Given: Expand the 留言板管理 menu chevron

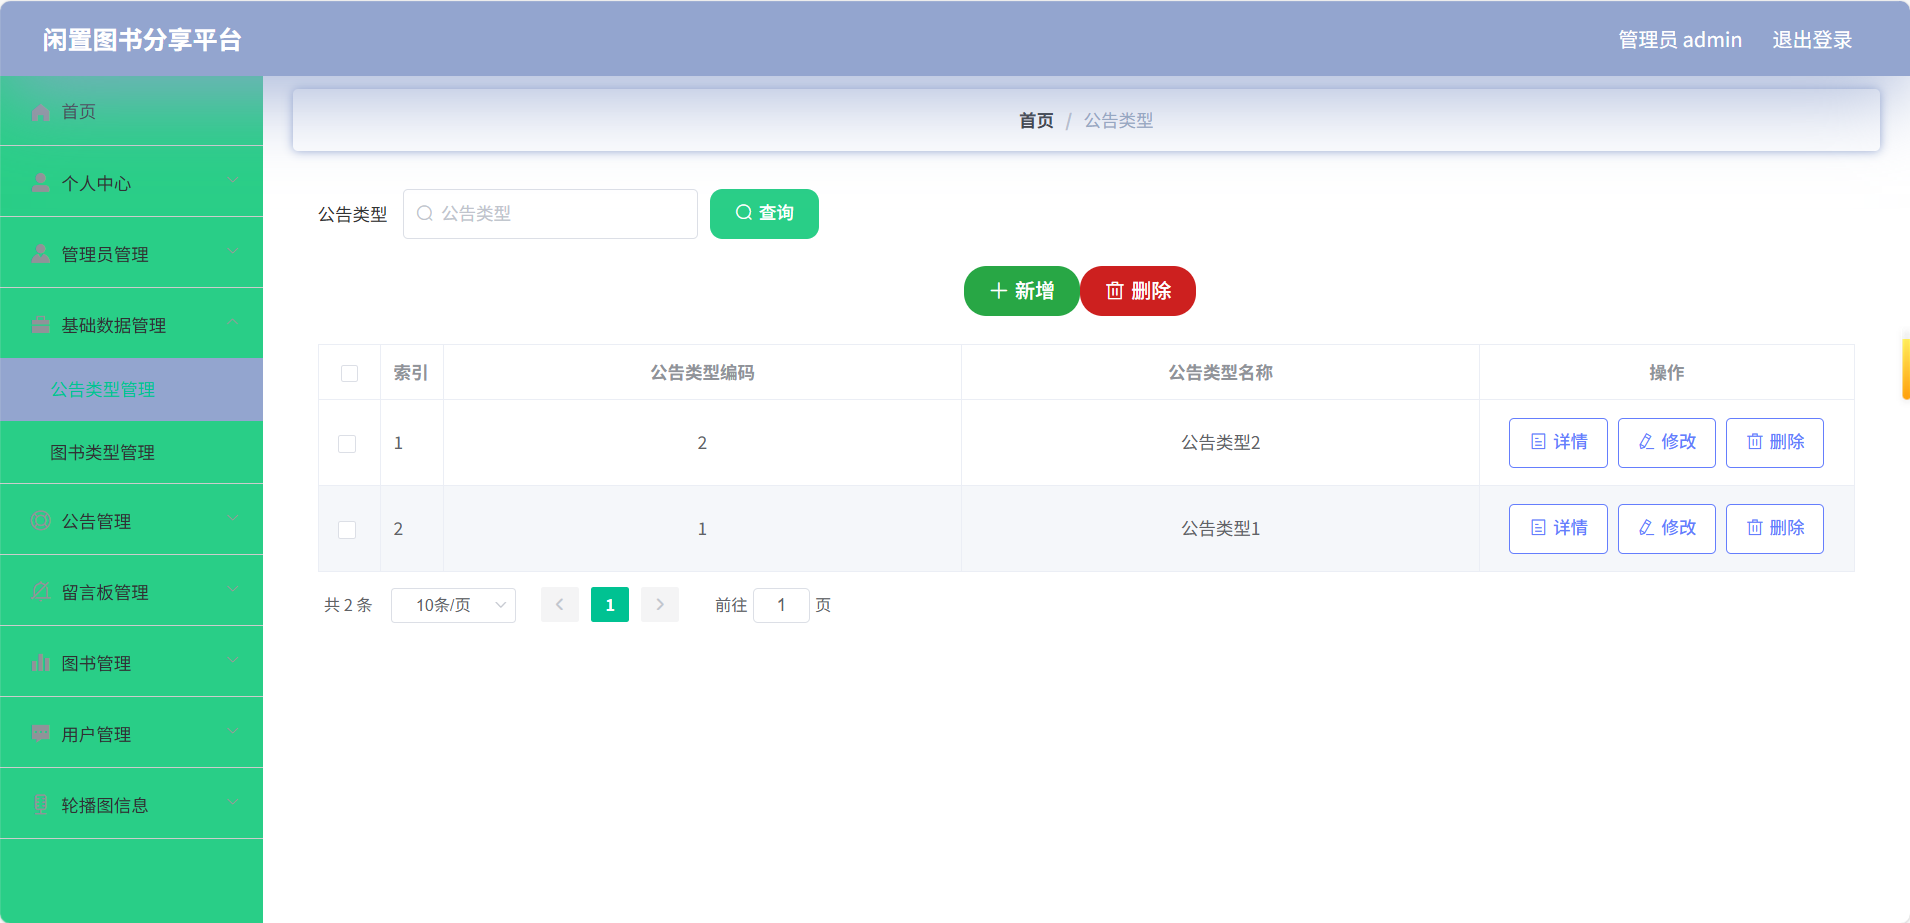Looking at the screenshot, I should point(232,590).
